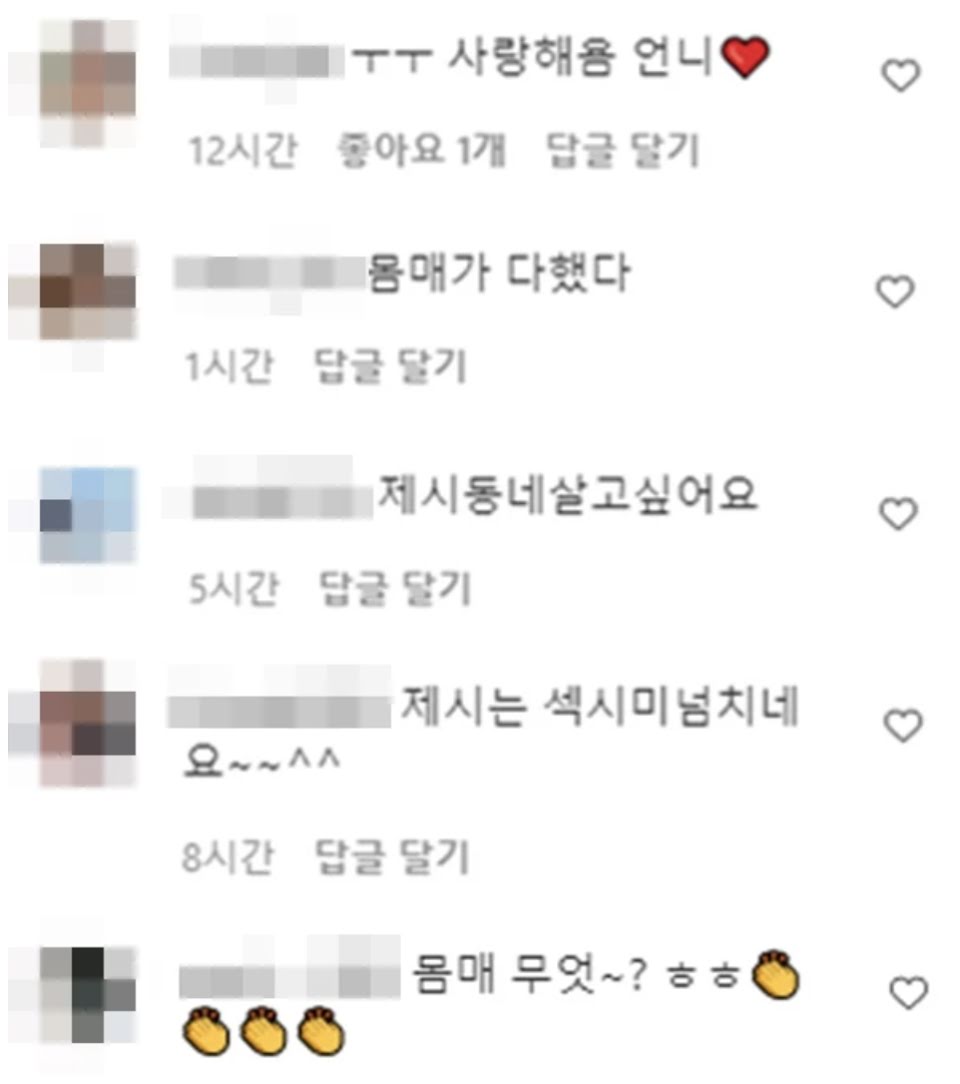Image resolution: width=960 pixels, height=1084 pixels.
Task: Click 답글 달기 under the 8시간 comment
Action: click(x=393, y=857)
